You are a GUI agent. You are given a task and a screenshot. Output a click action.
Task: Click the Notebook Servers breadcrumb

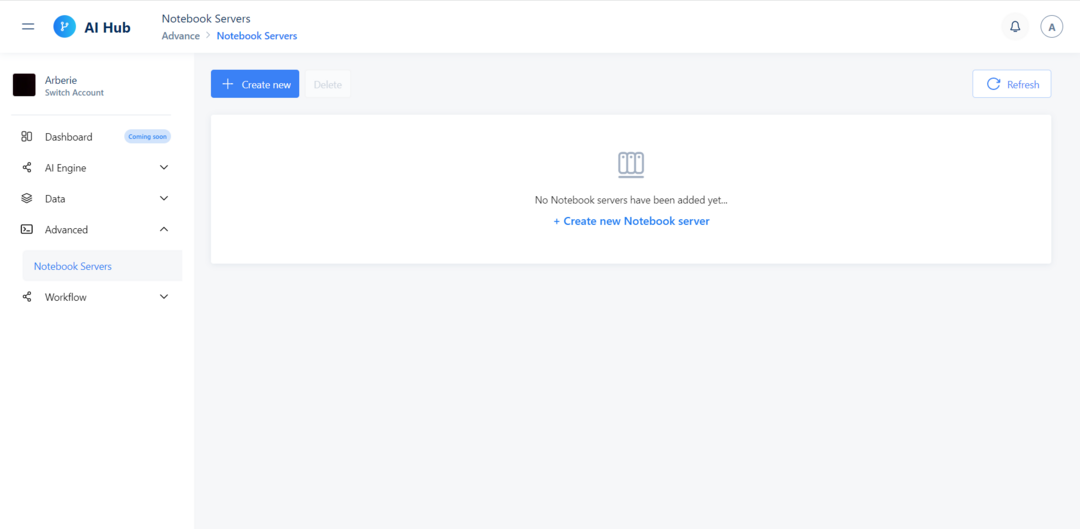257,36
